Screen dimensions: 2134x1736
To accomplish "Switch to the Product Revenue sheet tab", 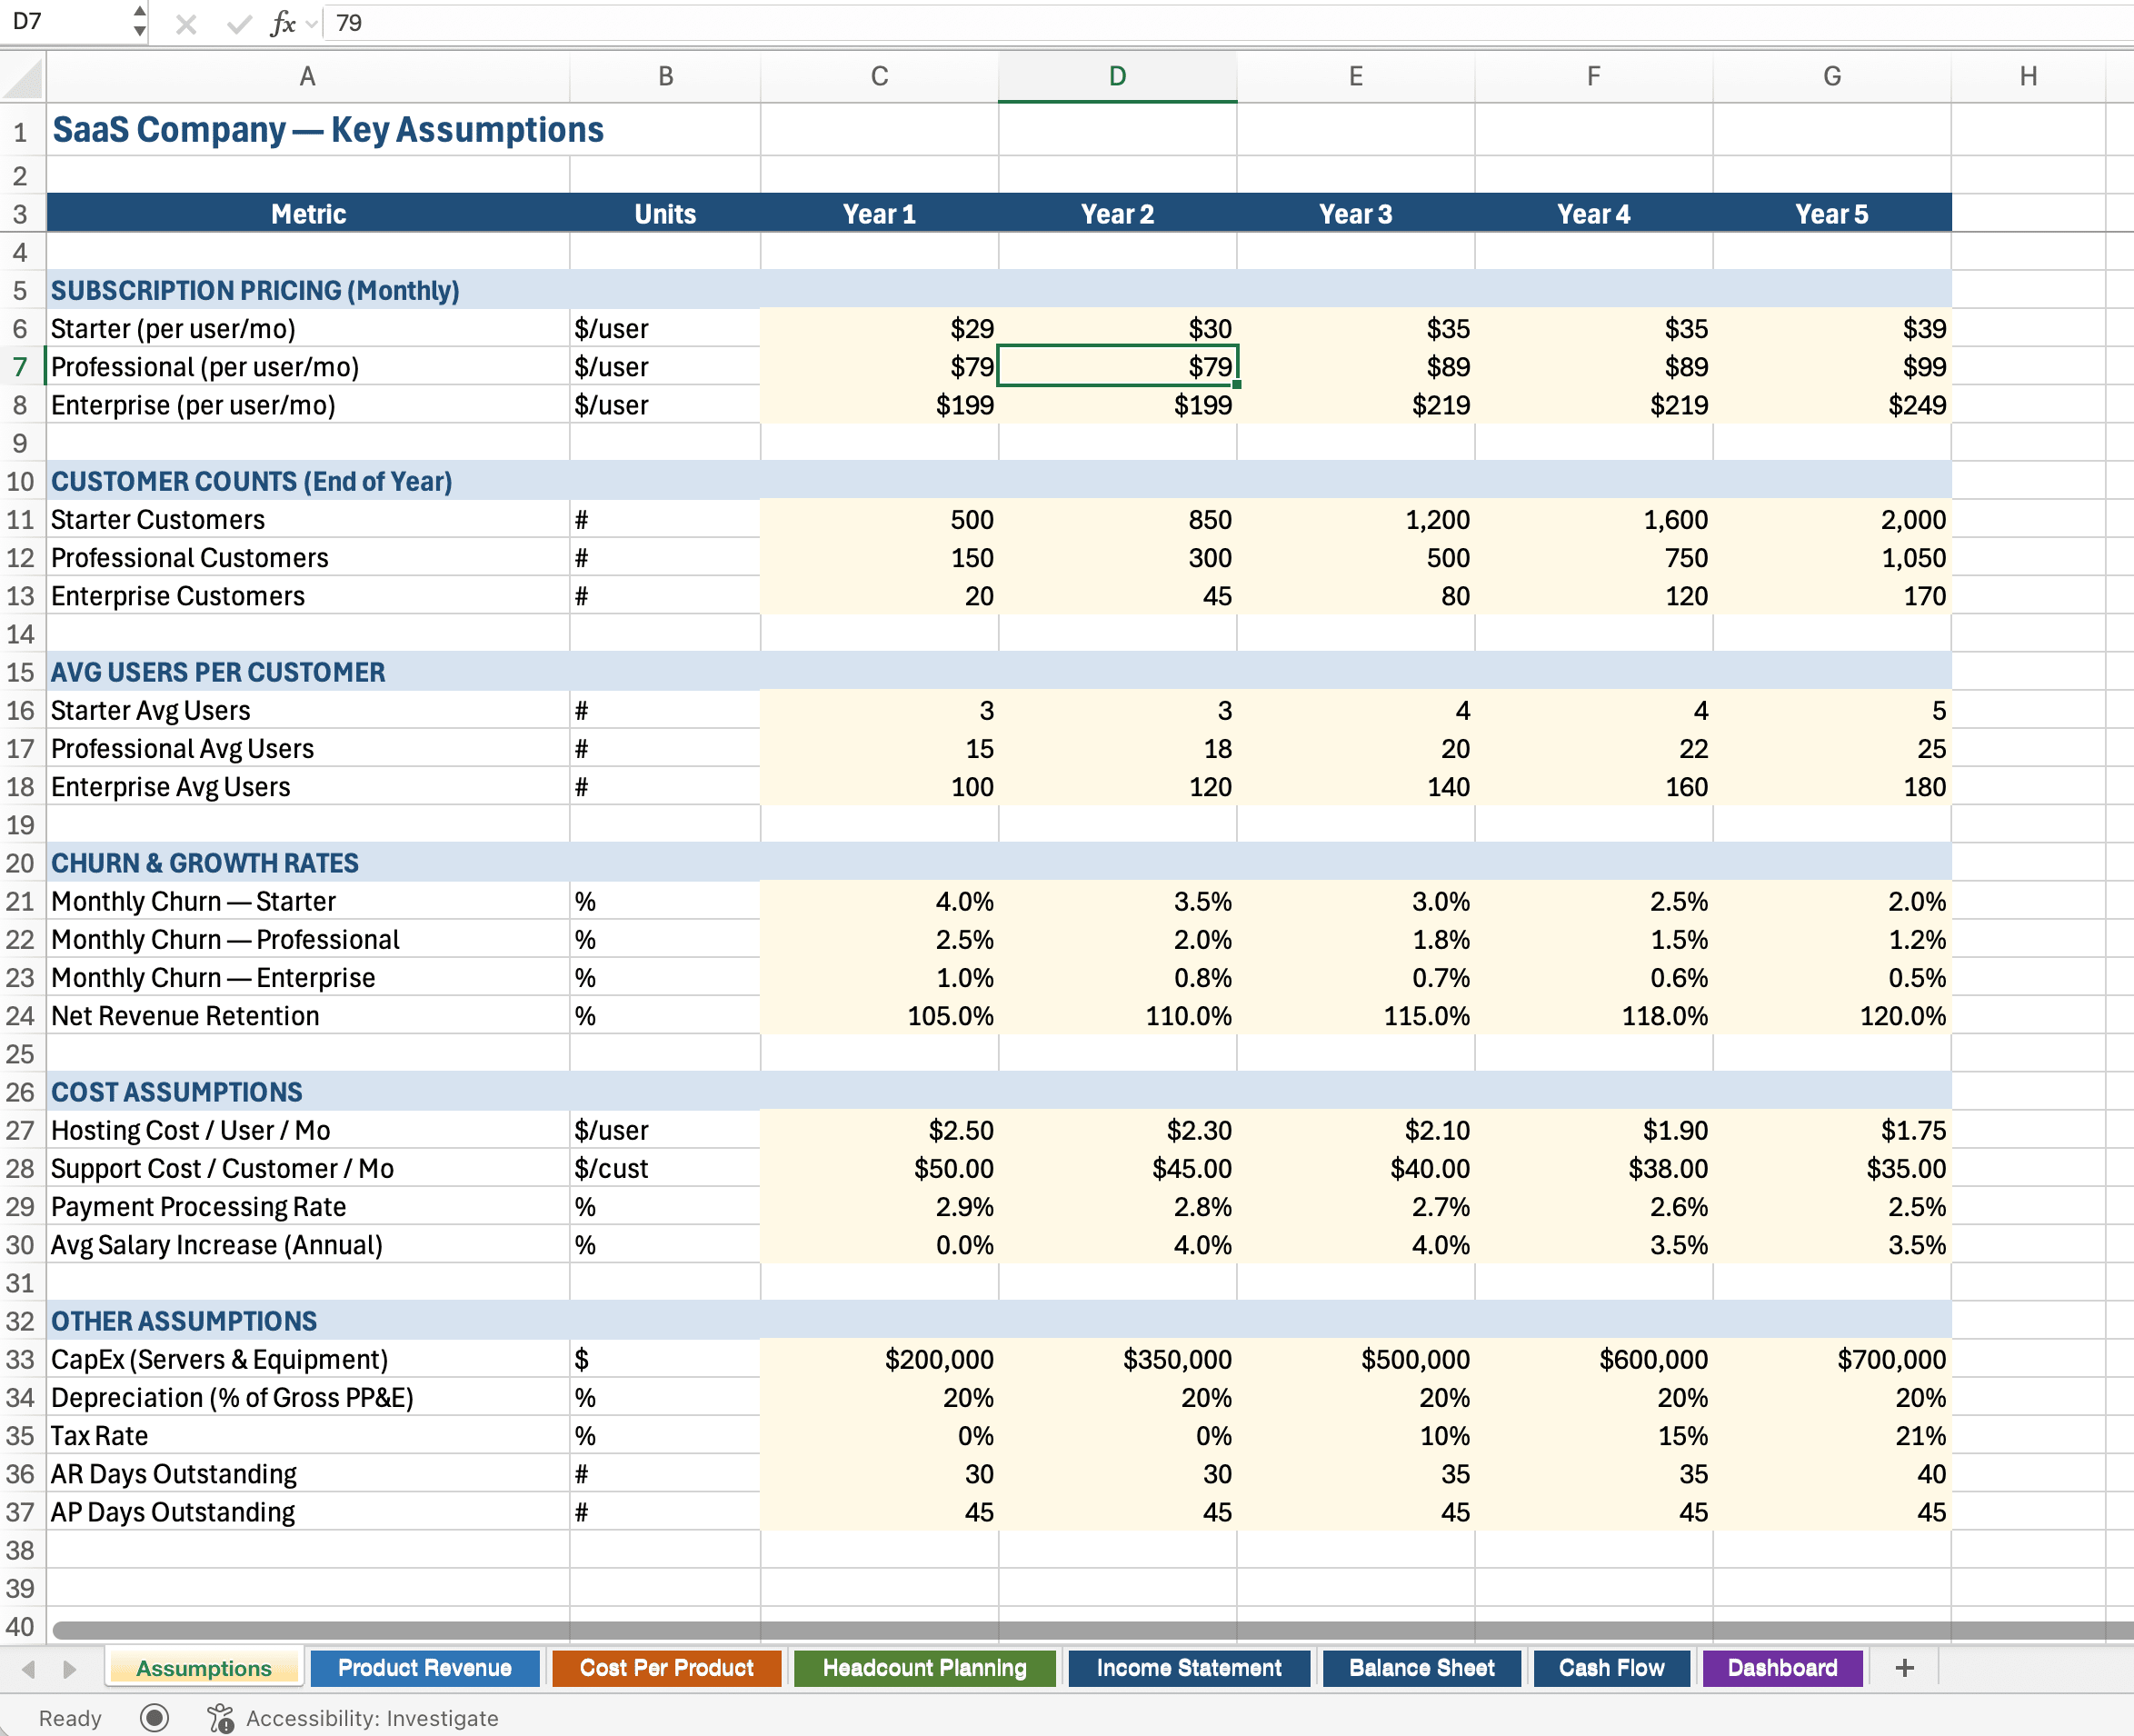I will [x=424, y=1667].
